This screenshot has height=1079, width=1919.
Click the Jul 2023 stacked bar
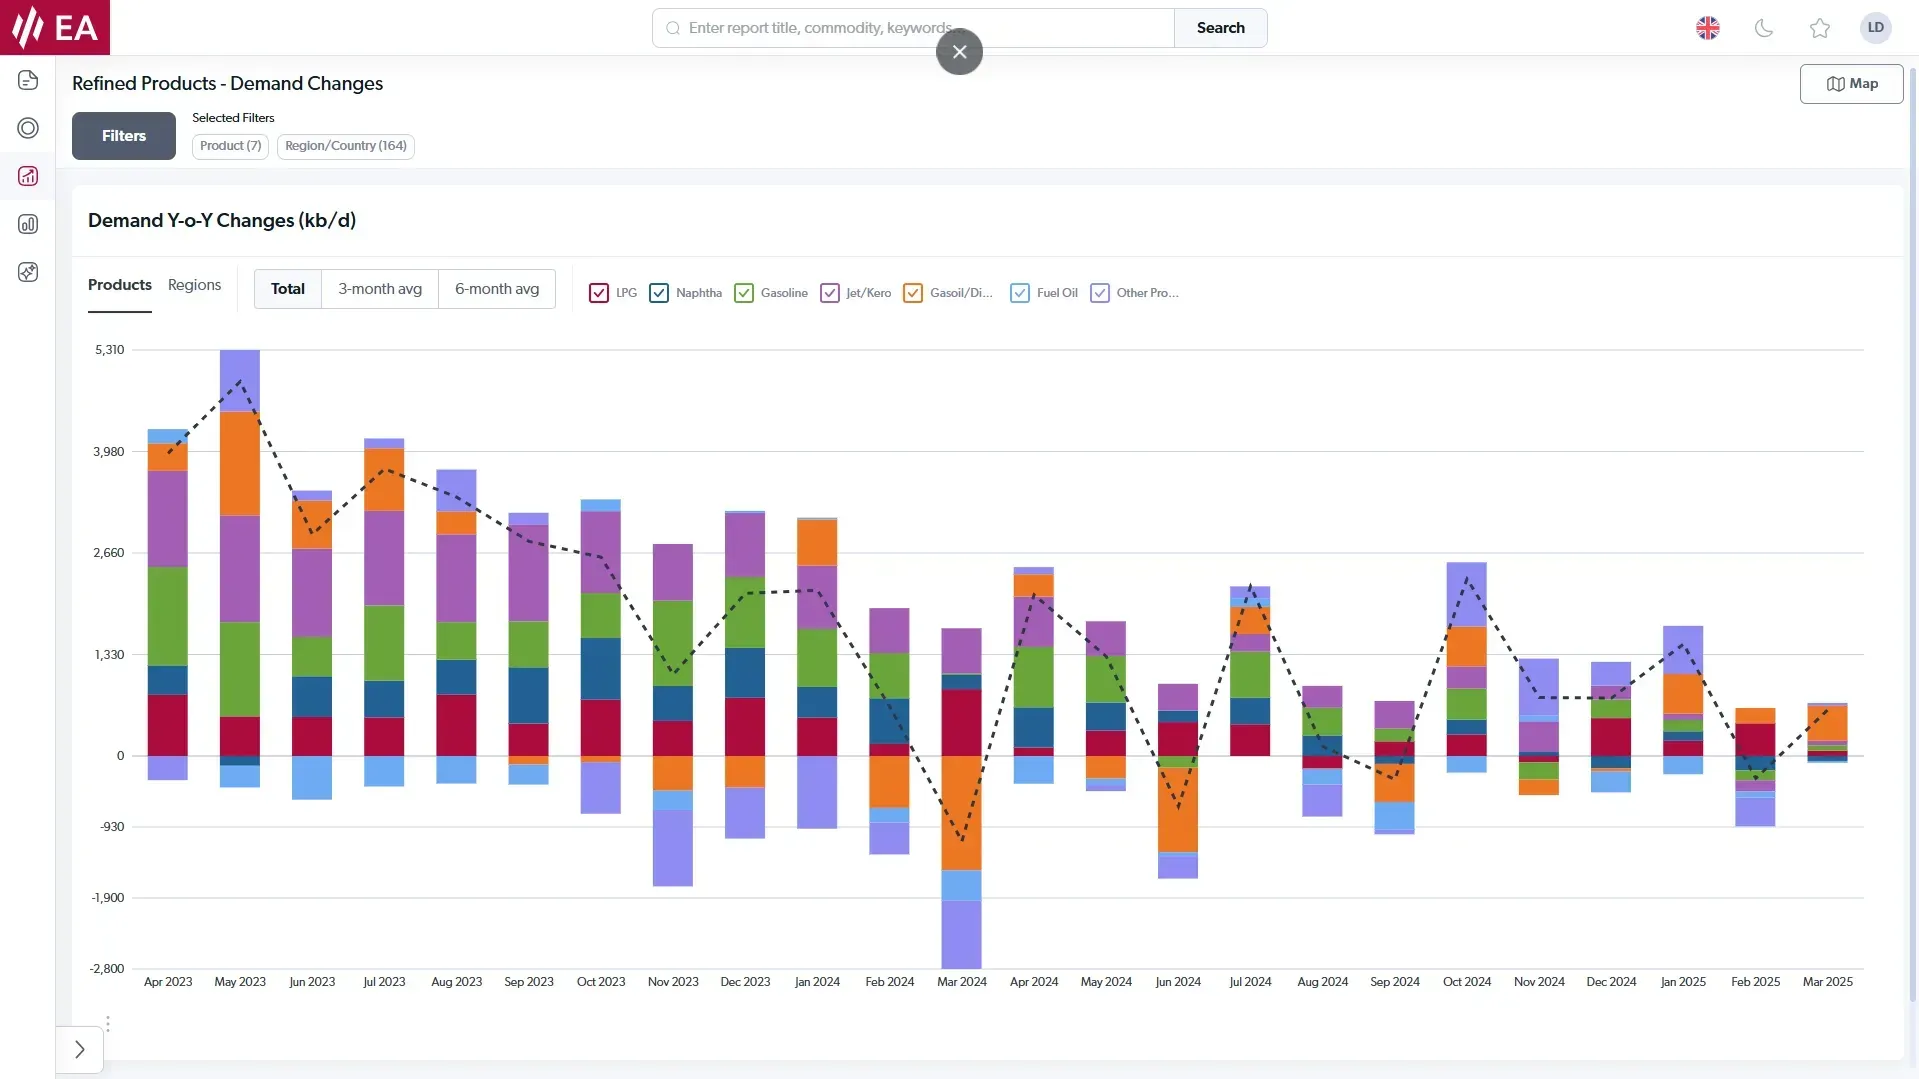384,612
